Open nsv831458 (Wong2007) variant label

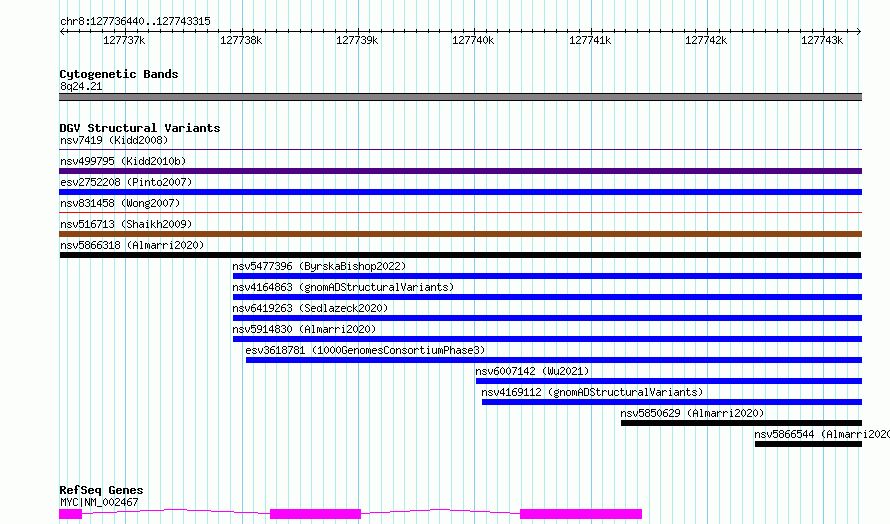[x=120, y=203]
